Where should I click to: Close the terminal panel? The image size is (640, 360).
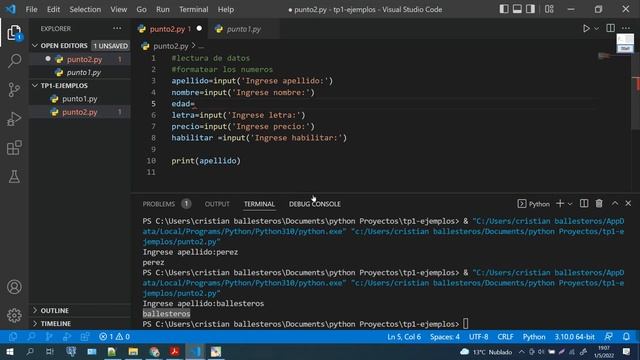[x=628, y=203]
